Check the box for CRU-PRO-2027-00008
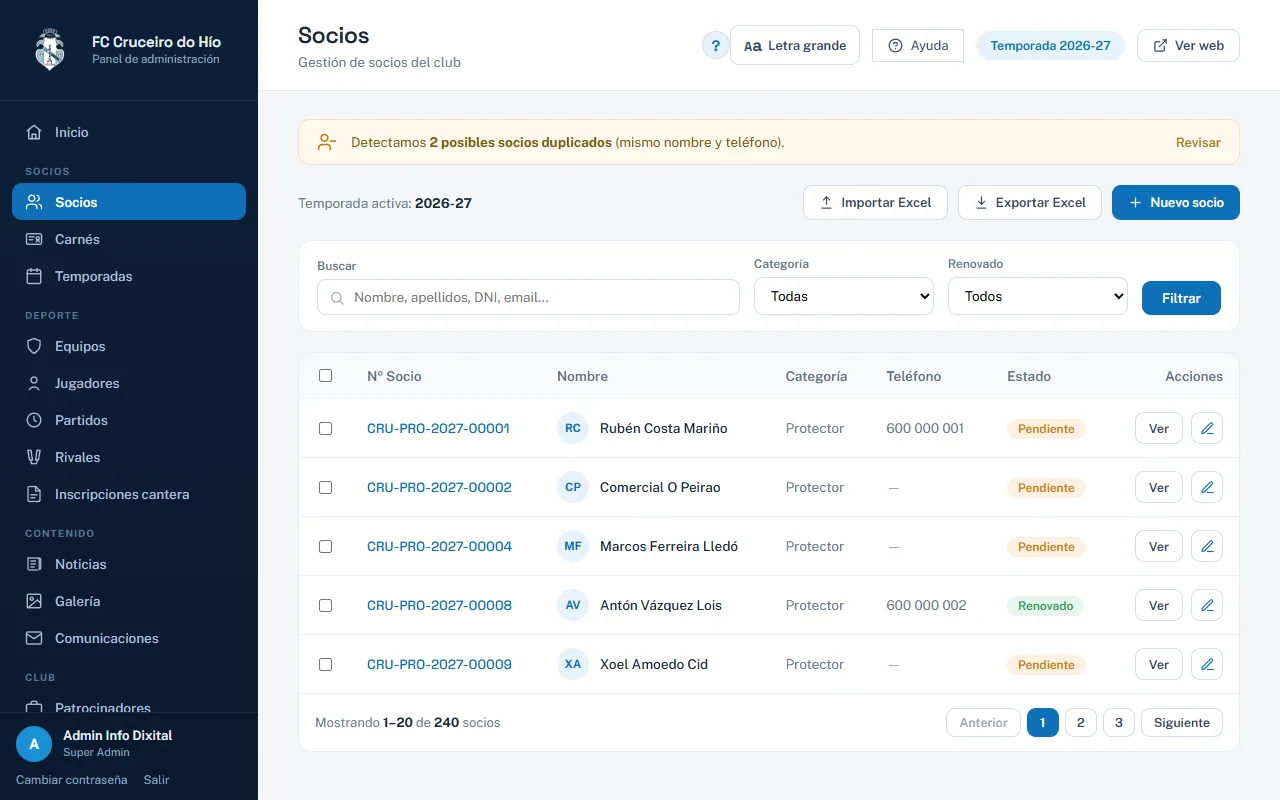The image size is (1280, 800). pos(325,605)
